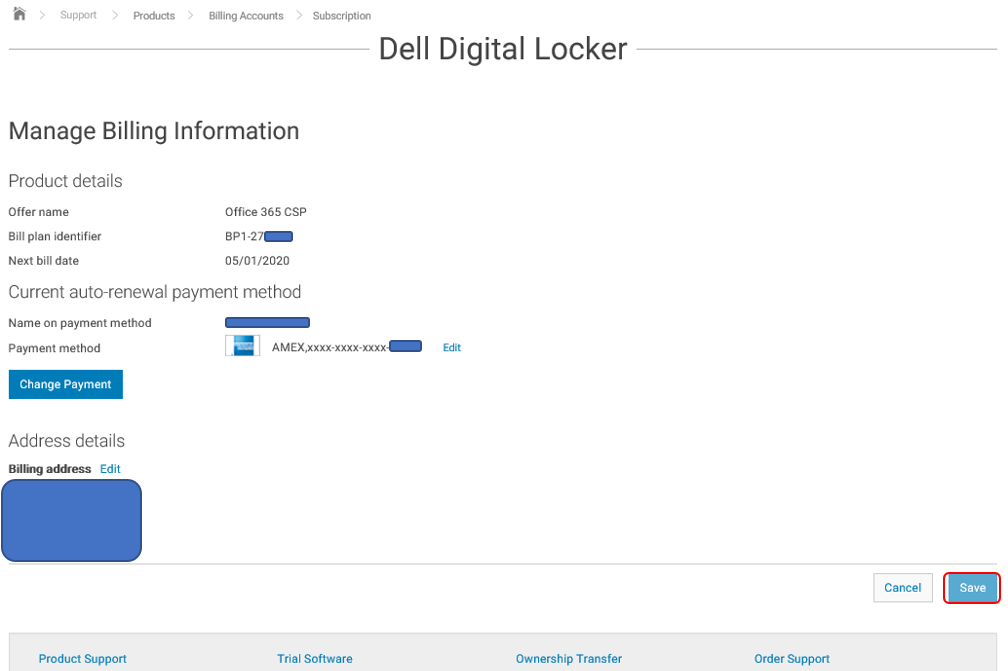Viewport: 1008px width, 671px height.
Task: Select the Subscription breadcrumb item
Action: 341,15
